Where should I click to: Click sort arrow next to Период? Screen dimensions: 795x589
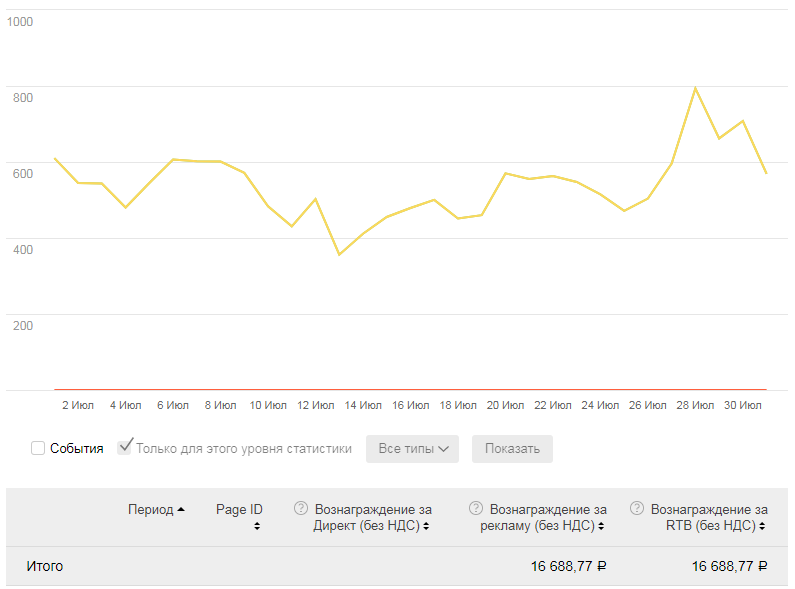click(181, 510)
